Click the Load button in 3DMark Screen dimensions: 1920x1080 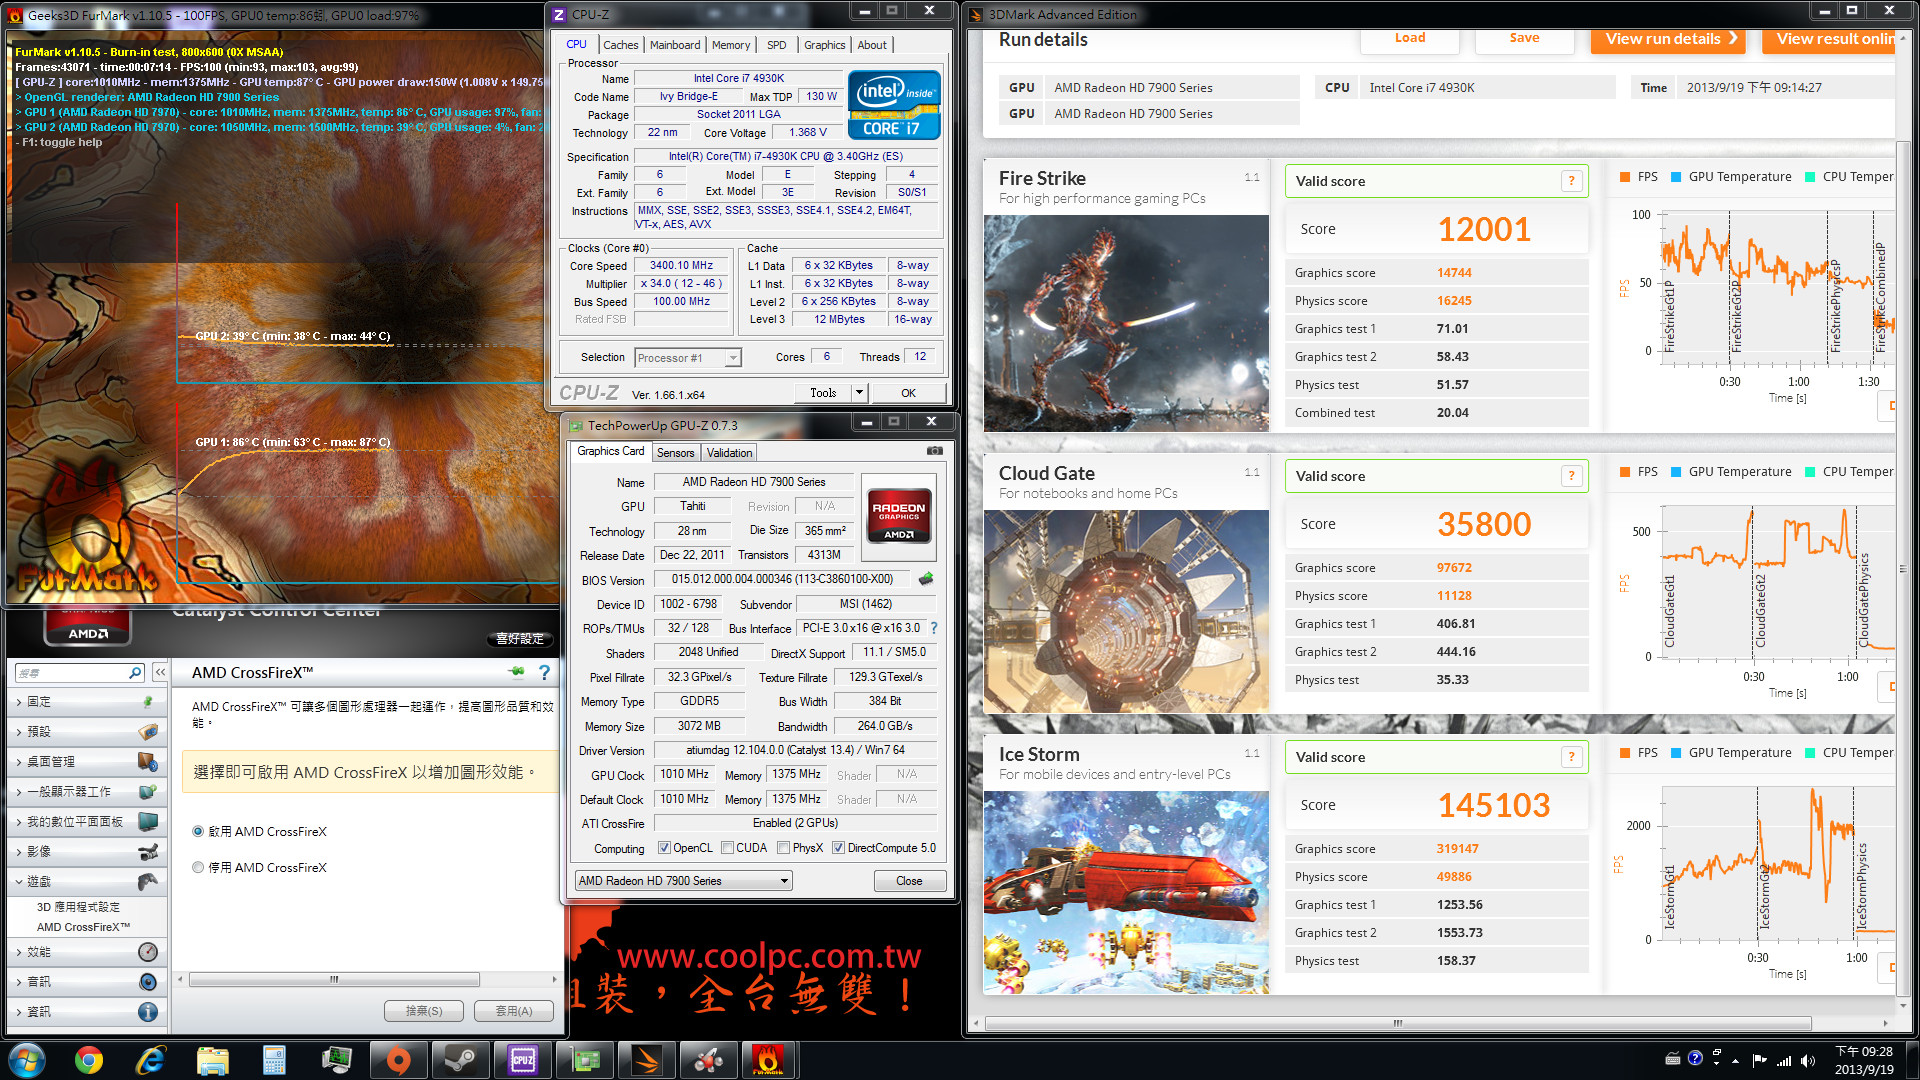1410,39
